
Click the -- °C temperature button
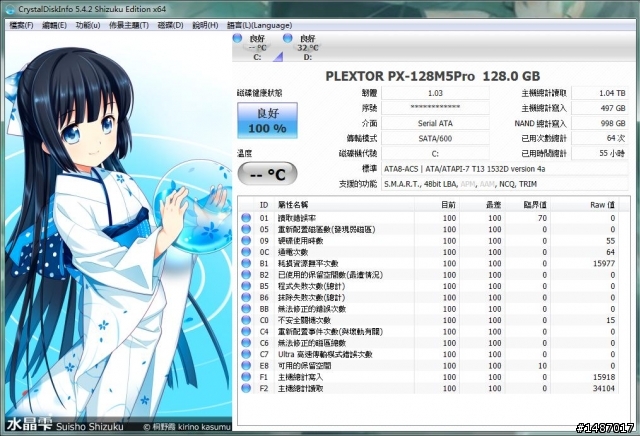[x=267, y=174]
